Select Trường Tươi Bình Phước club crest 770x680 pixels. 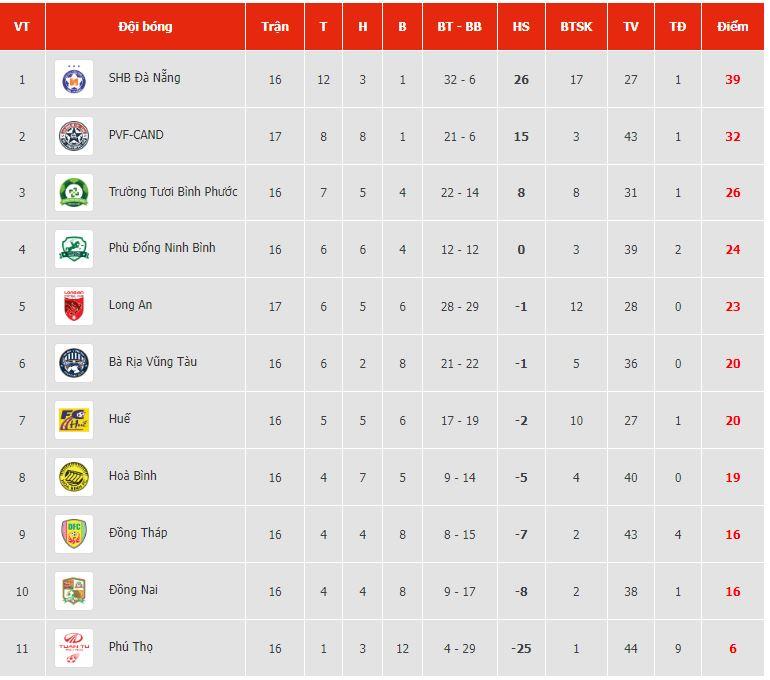74,193
